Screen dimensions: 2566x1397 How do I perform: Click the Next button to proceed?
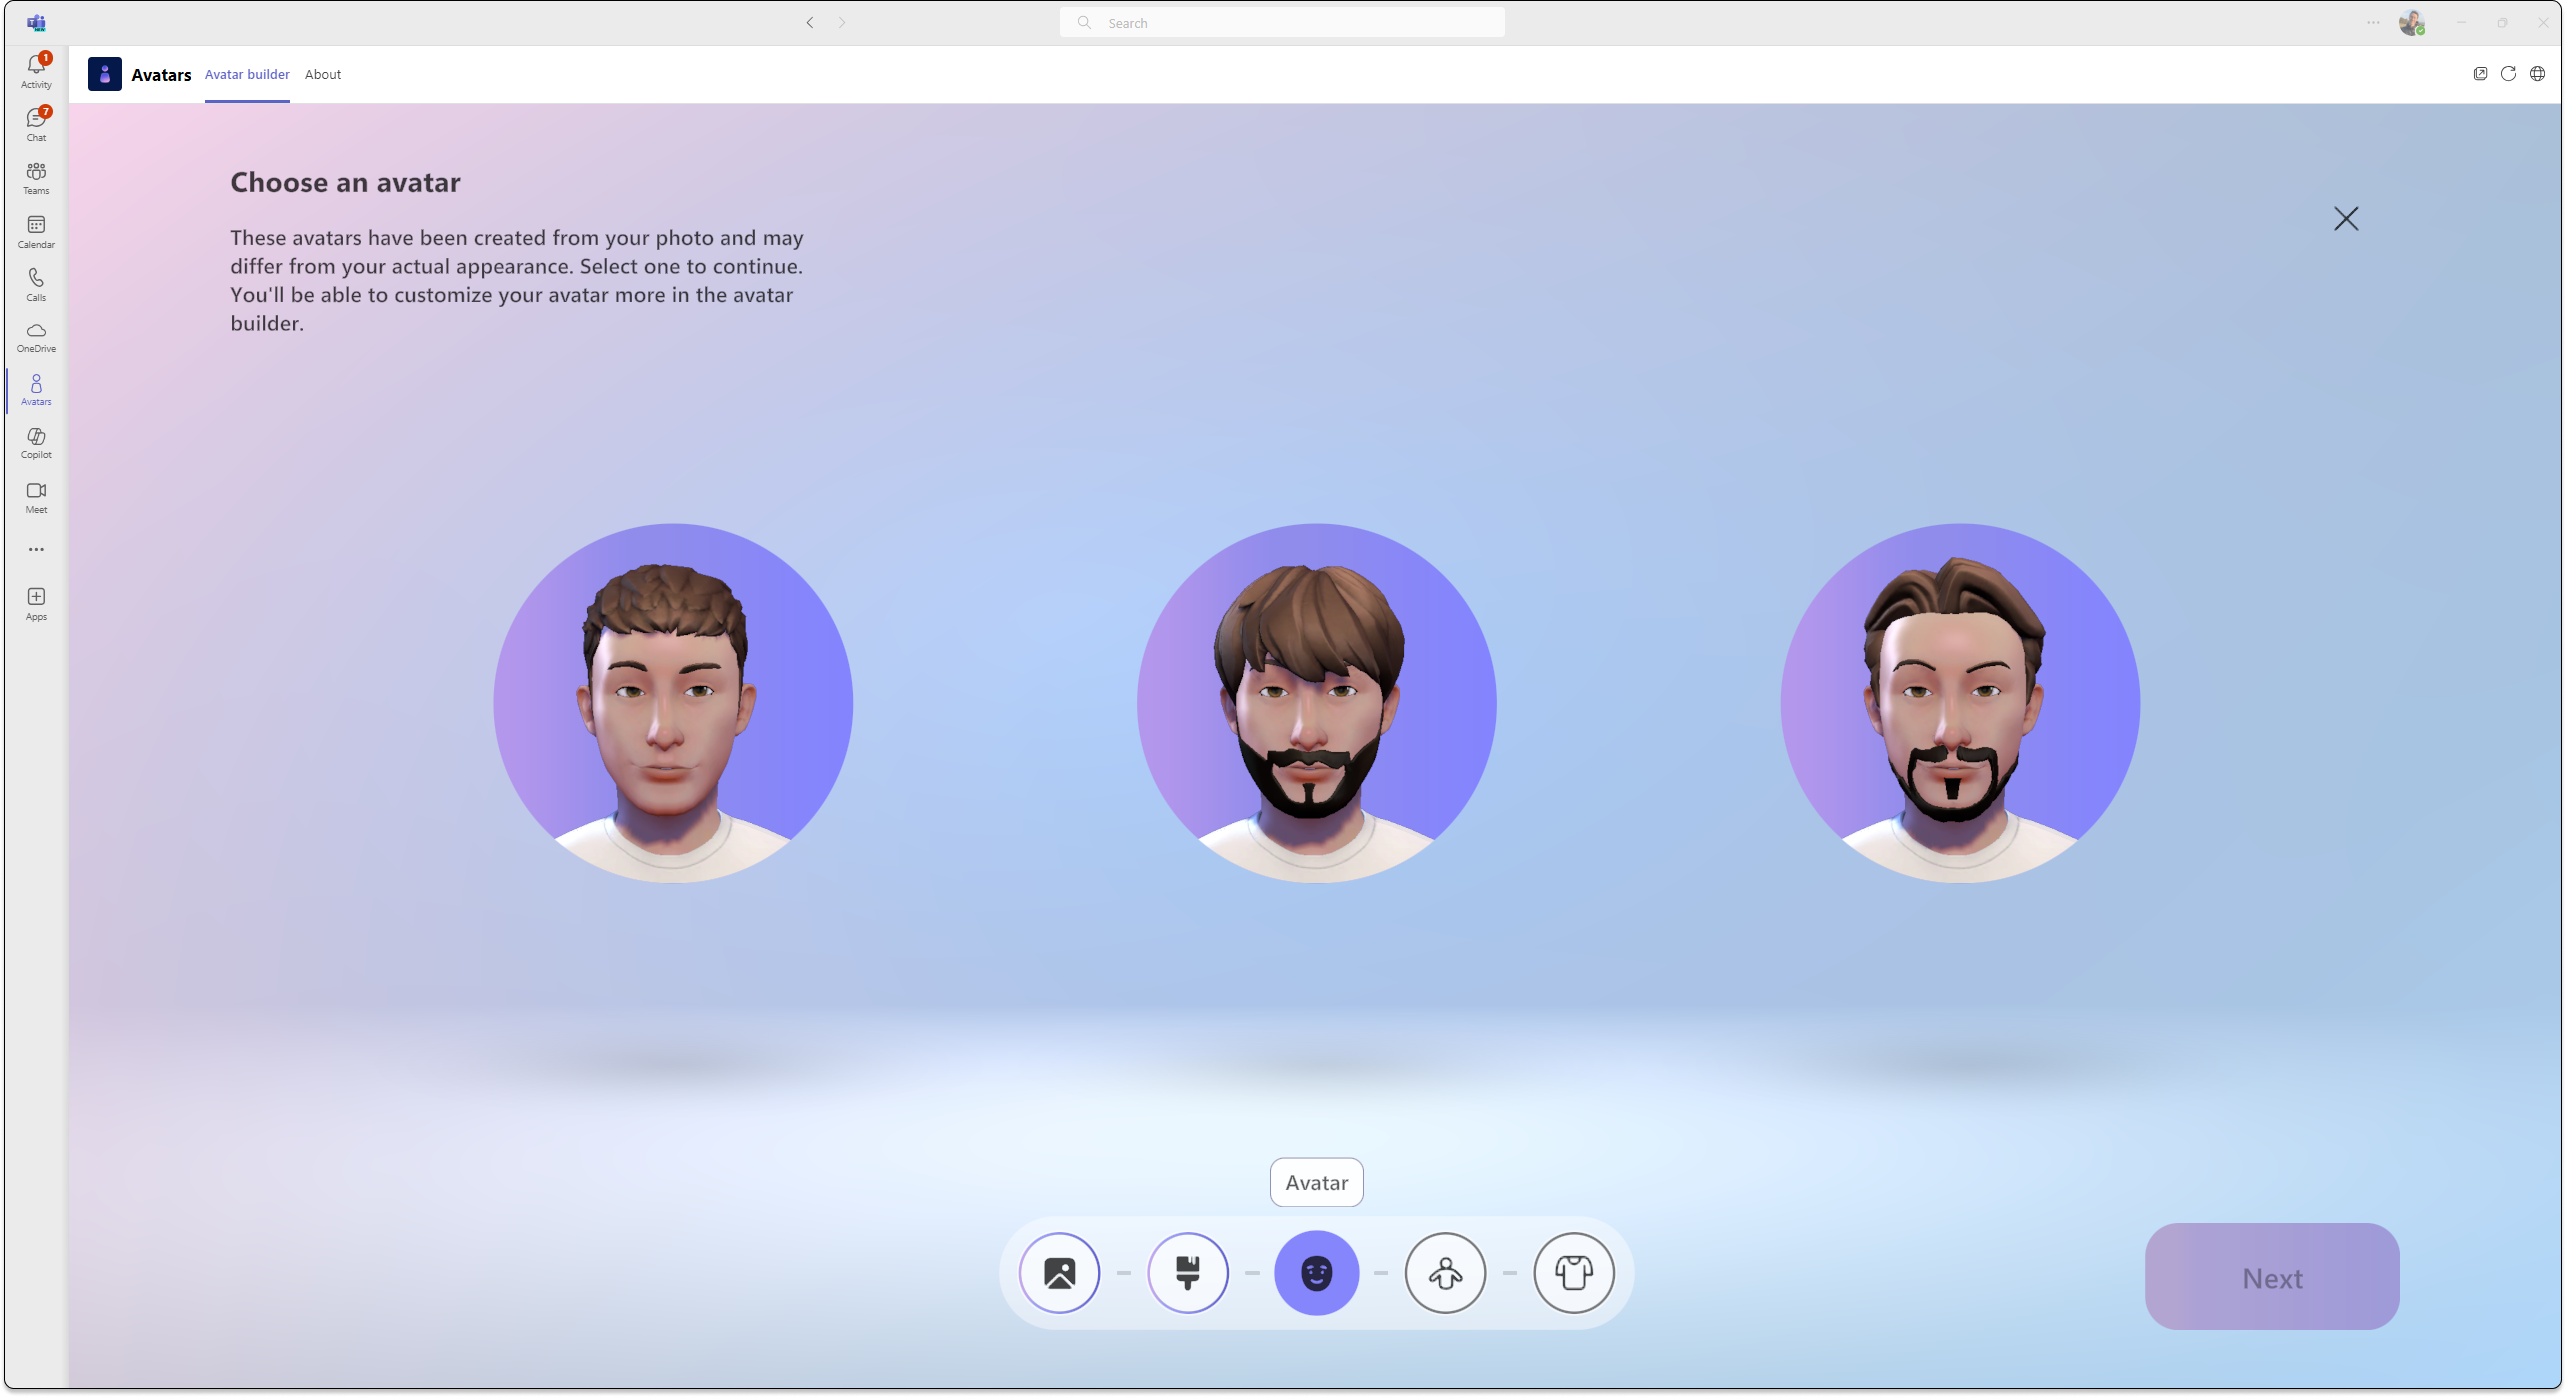point(2272,1277)
